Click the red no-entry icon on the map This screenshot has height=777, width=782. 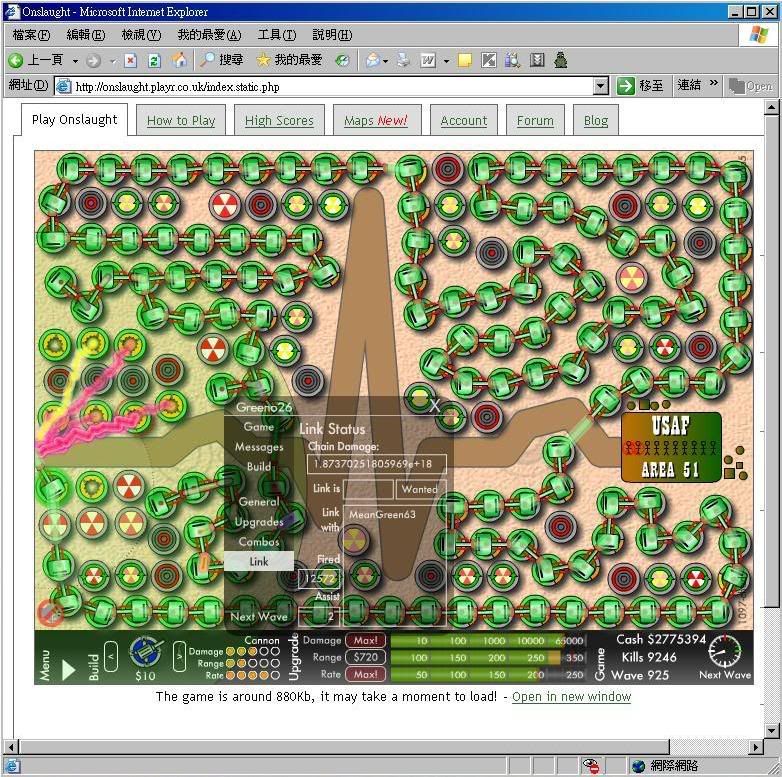tap(50, 612)
